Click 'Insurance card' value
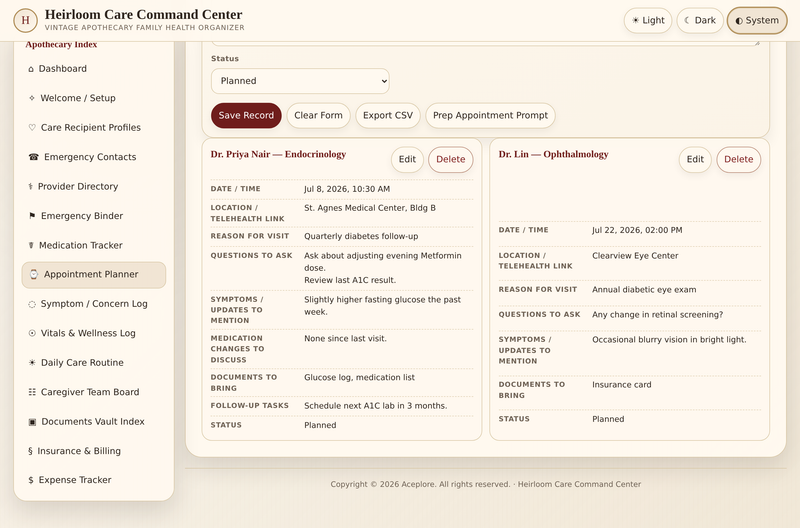800x528 pixels. tap(621, 385)
